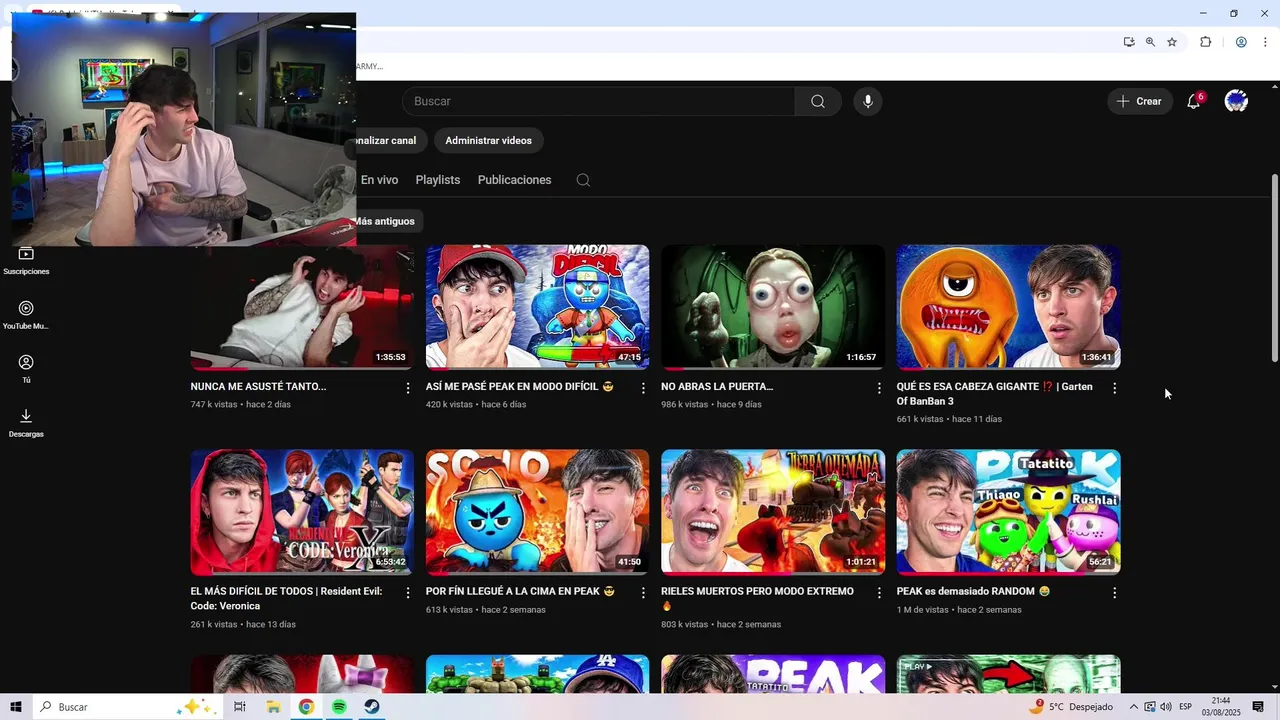Image resolution: width=1280 pixels, height=720 pixels.
Task: Open Chrome three-dot menu
Action: (x=1265, y=42)
